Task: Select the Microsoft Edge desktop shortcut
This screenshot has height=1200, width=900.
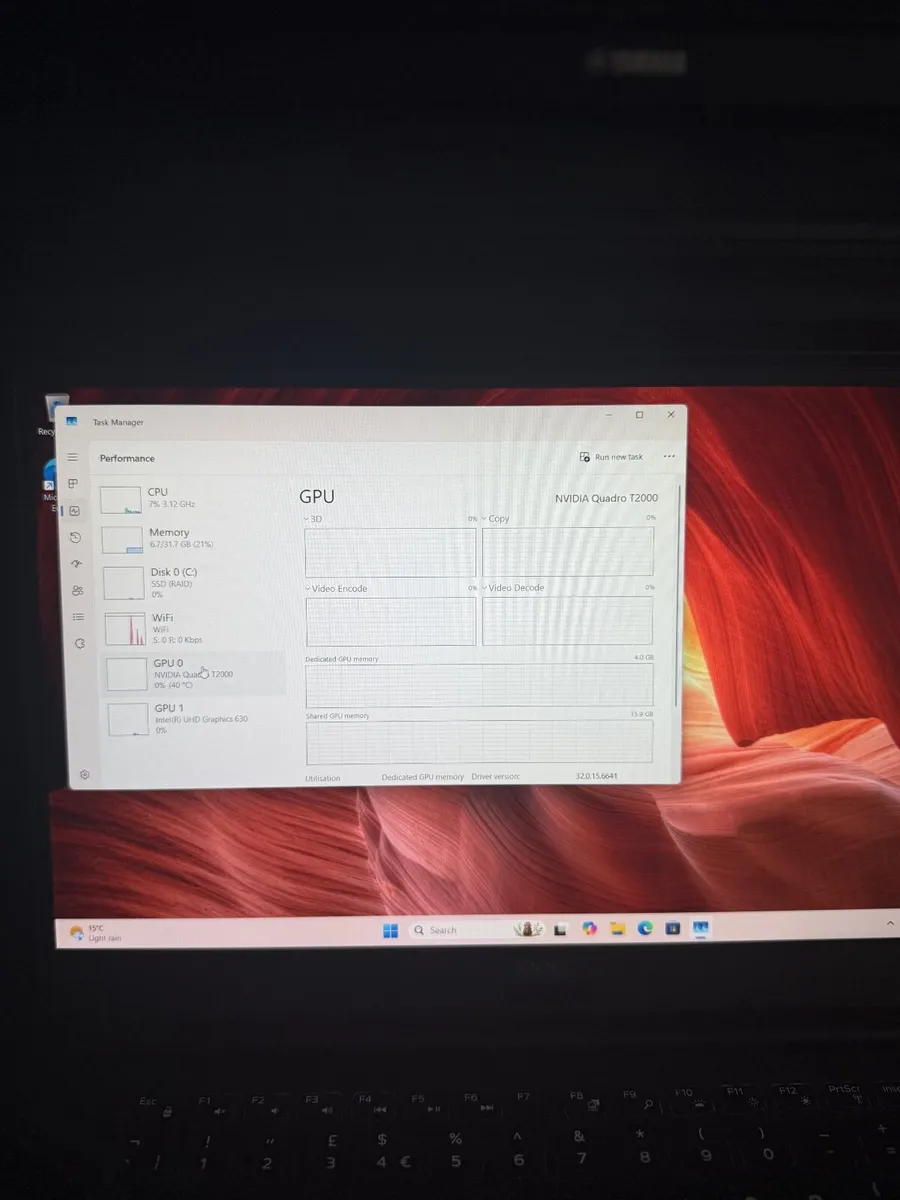Action: click(x=49, y=485)
